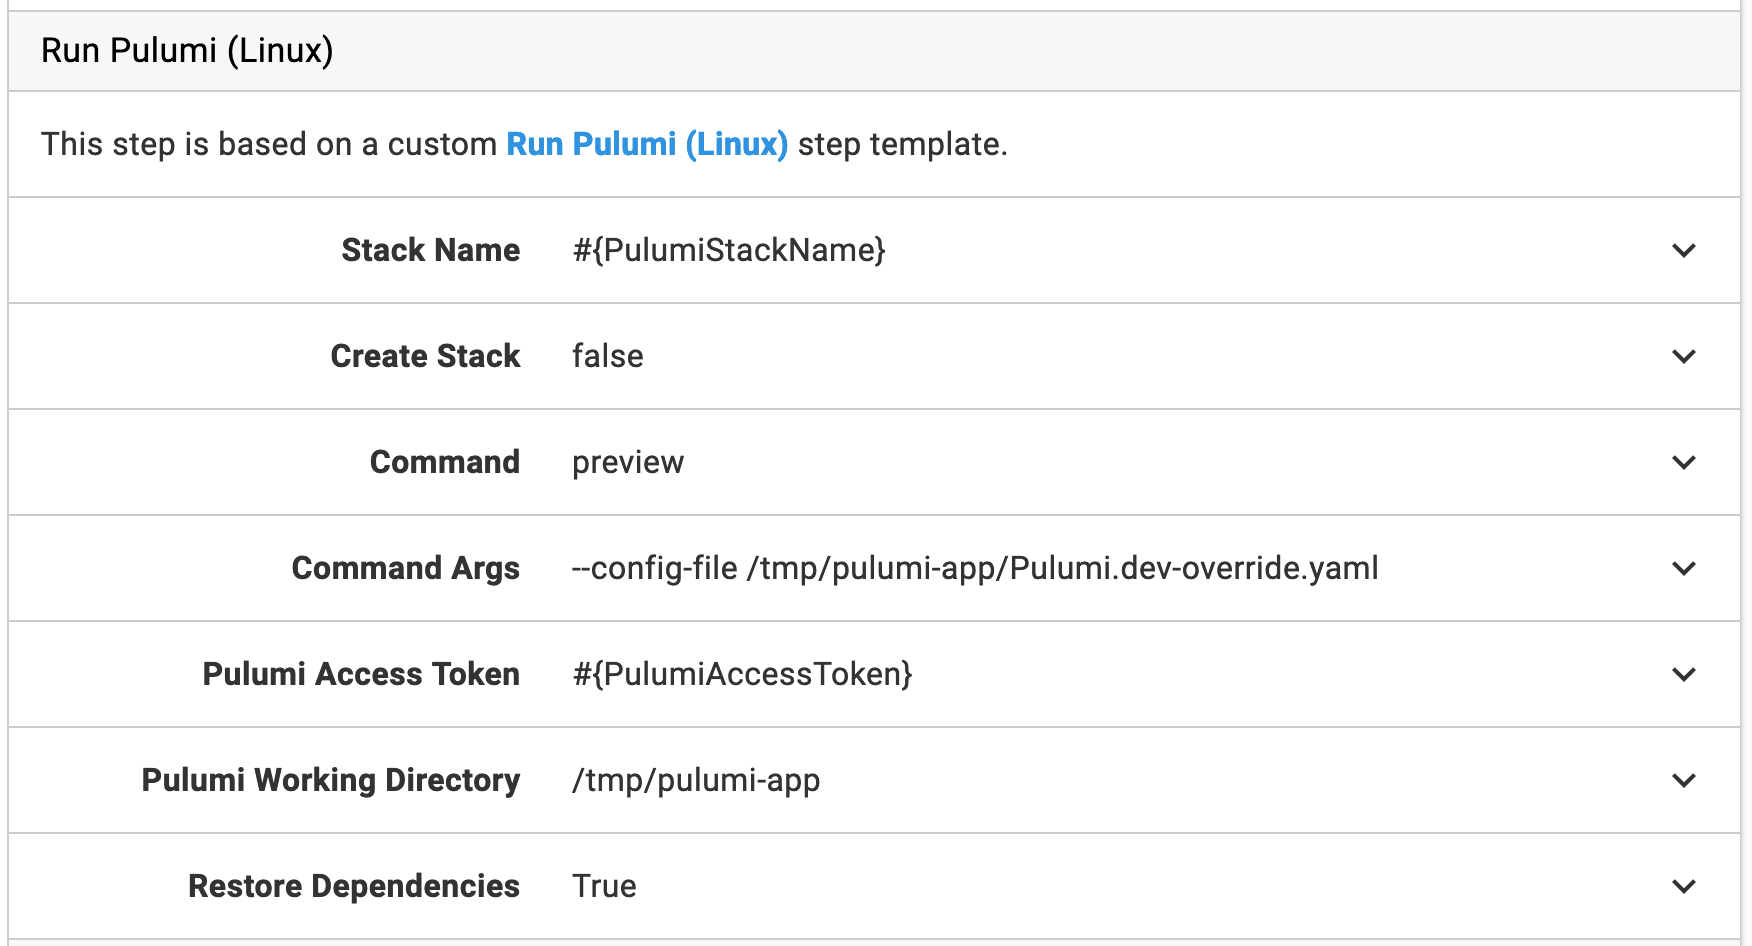The height and width of the screenshot is (946, 1752).
Task: Open the Run Pulumi (Linux) template link
Action: click(647, 144)
